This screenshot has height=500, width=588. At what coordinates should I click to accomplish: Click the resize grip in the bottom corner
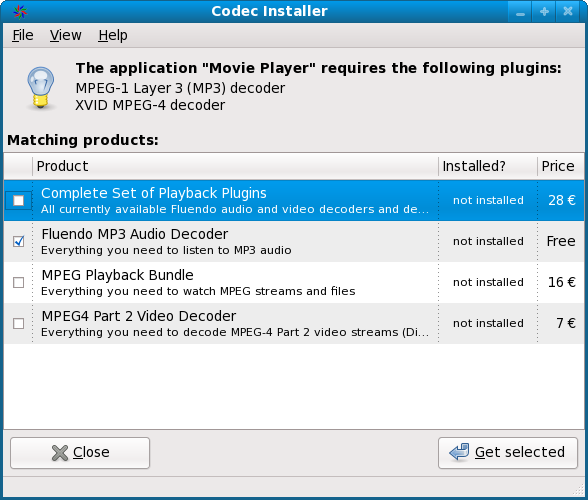pyautogui.click(x=579, y=490)
